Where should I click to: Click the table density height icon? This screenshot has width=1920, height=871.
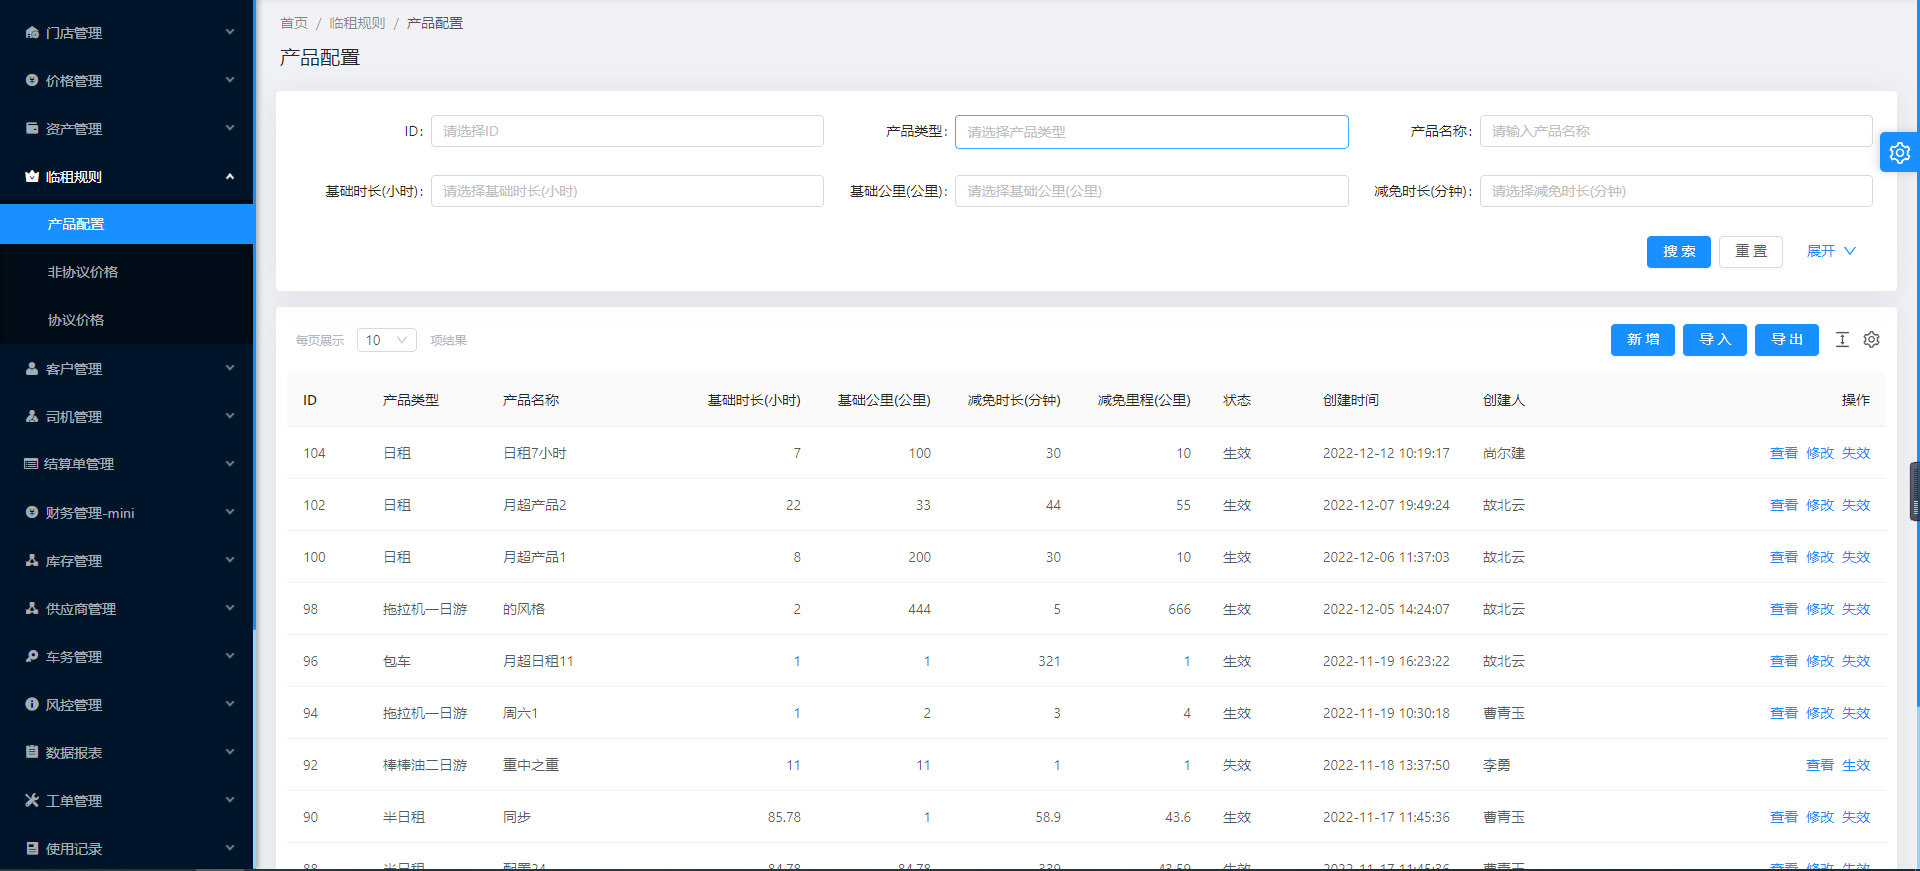(x=1842, y=340)
